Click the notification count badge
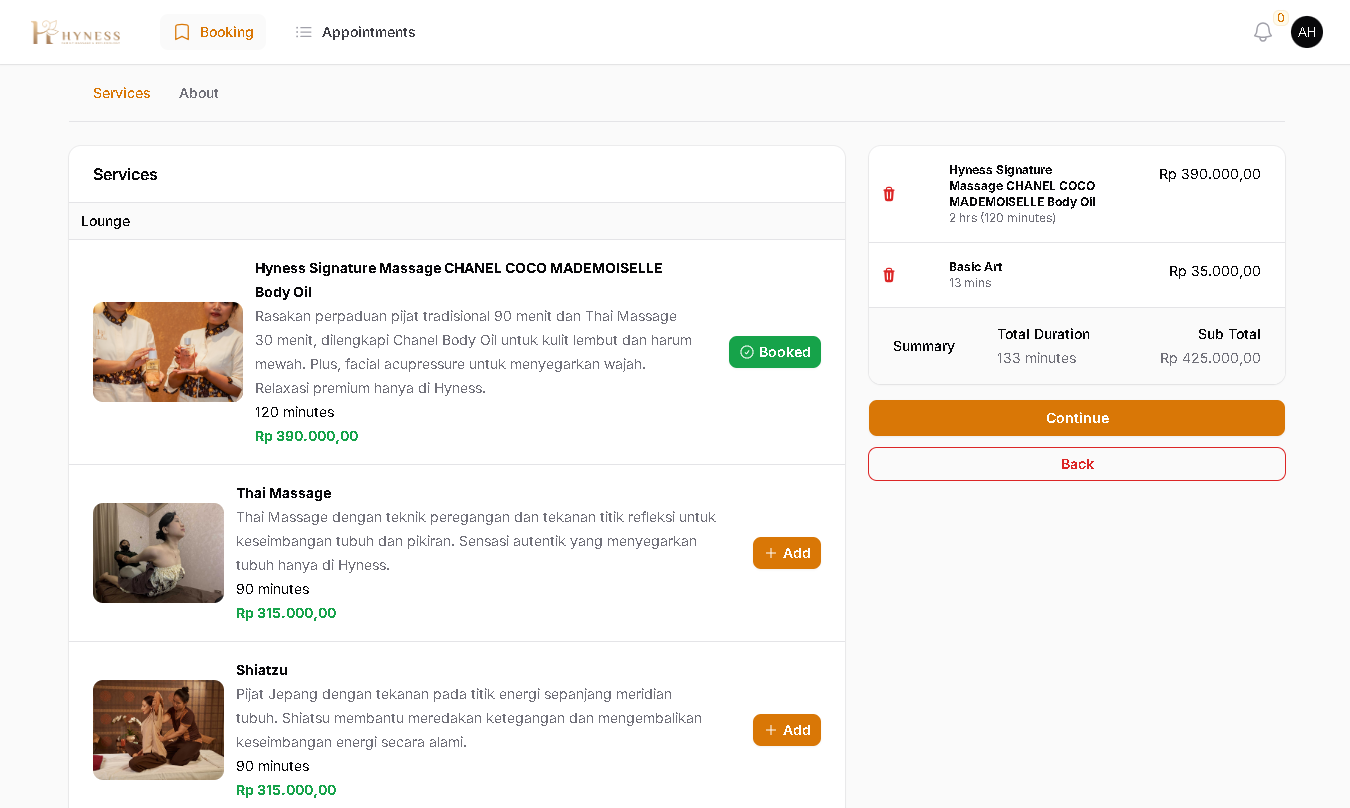The image size is (1350, 808). (x=1280, y=17)
